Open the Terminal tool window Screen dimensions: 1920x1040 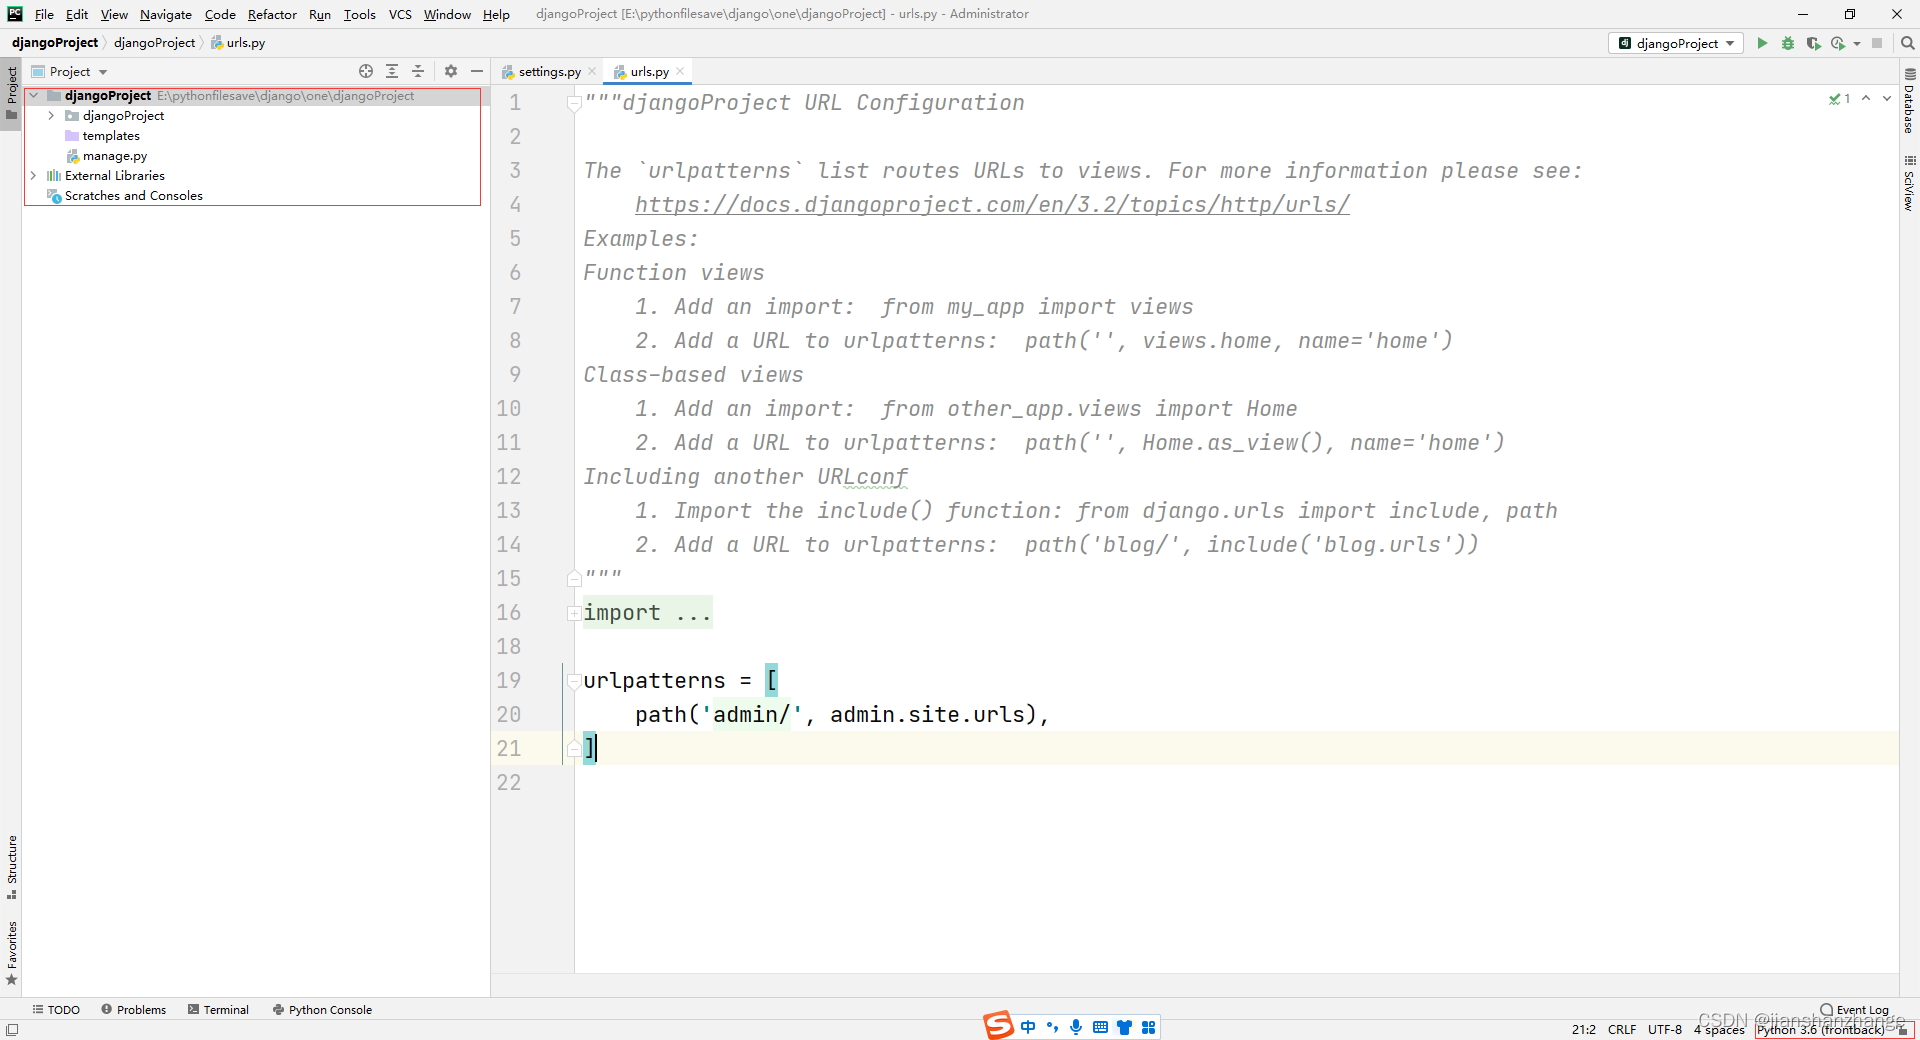pos(218,1010)
